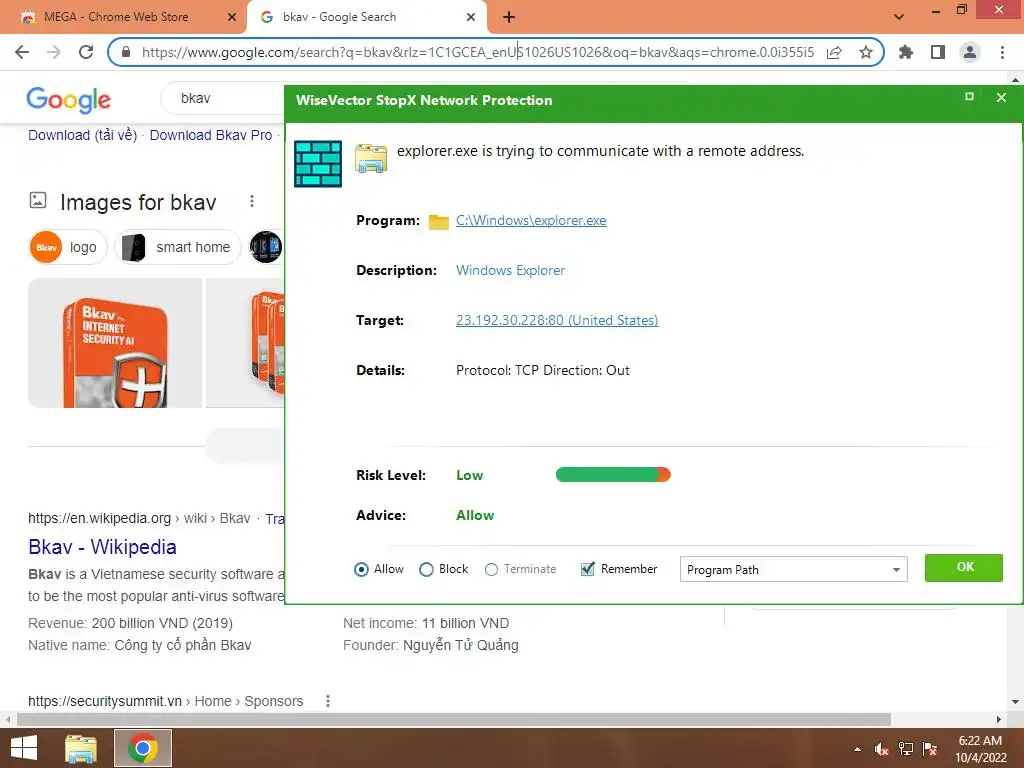Image resolution: width=1024 pixels, height=768 pixels.
Task: Open a new Chrome tab
Action: tap(509, 18)
